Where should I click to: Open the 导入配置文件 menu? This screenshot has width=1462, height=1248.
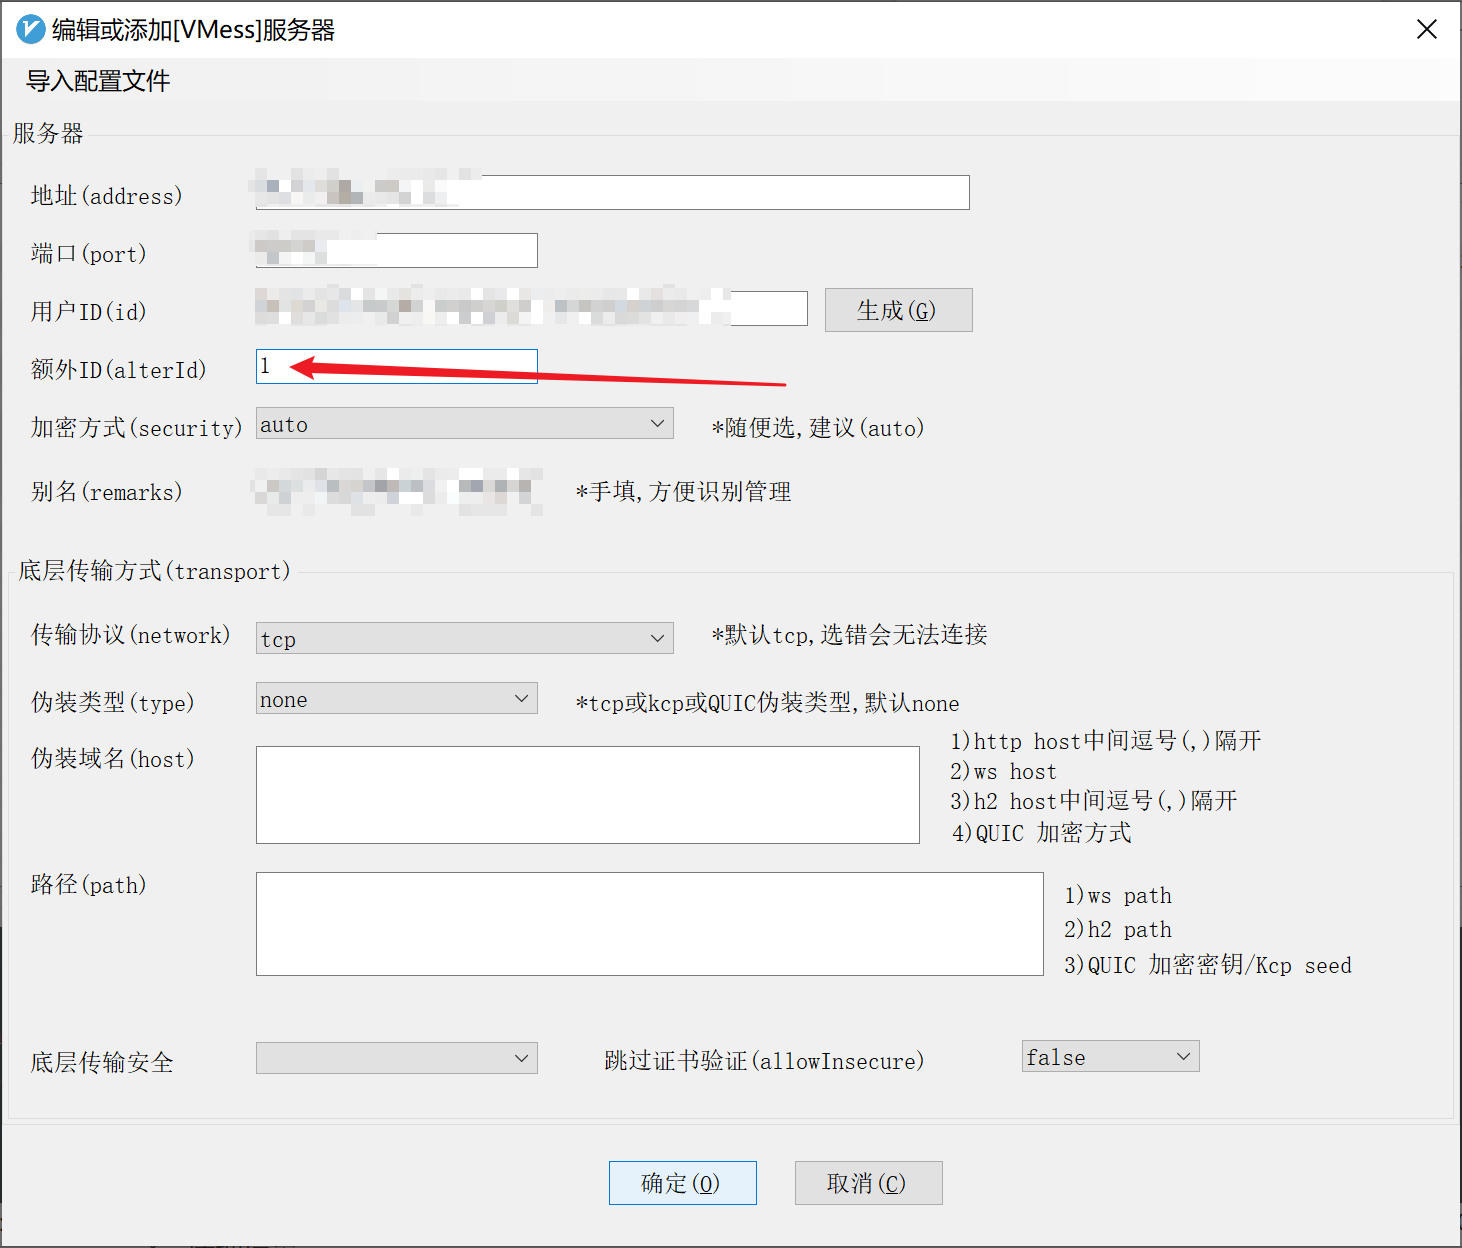point(96,80)
